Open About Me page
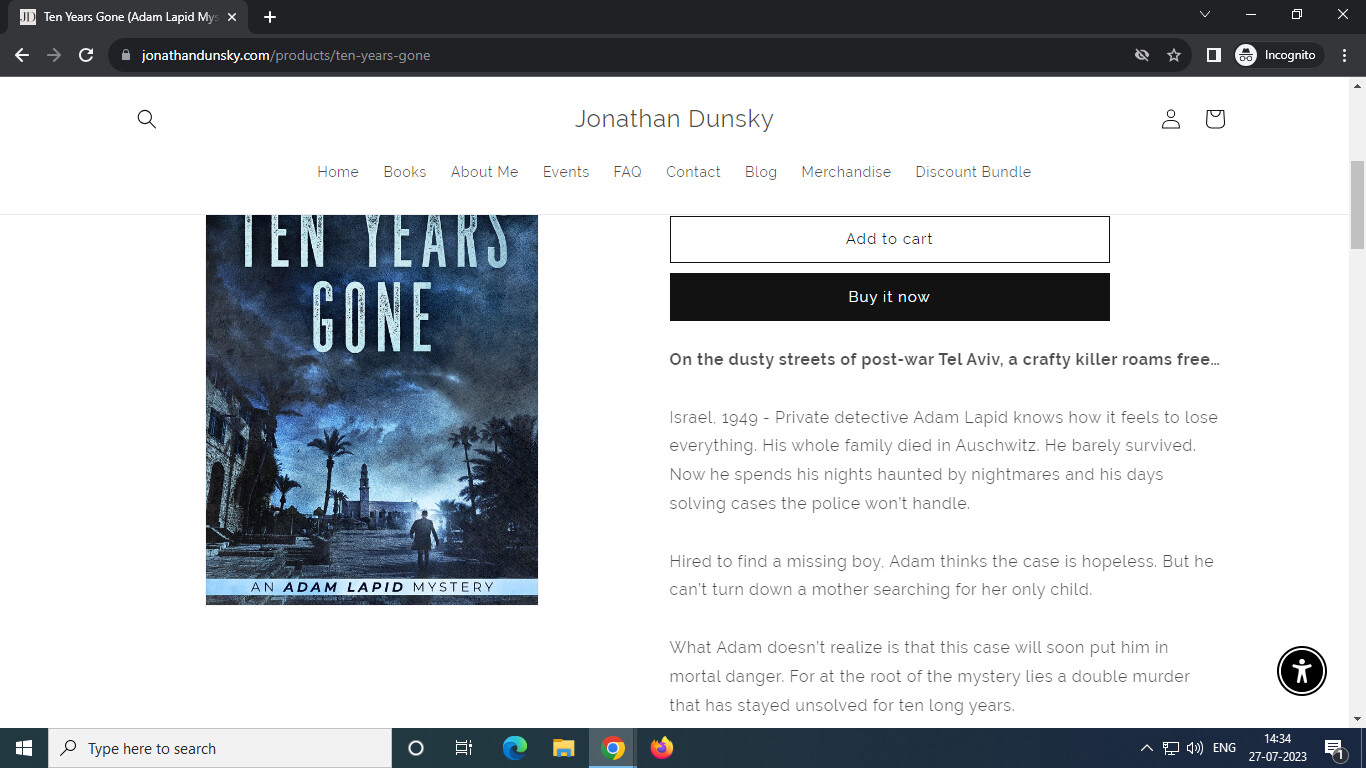The image size is (1366, 768). coord(485,172)
